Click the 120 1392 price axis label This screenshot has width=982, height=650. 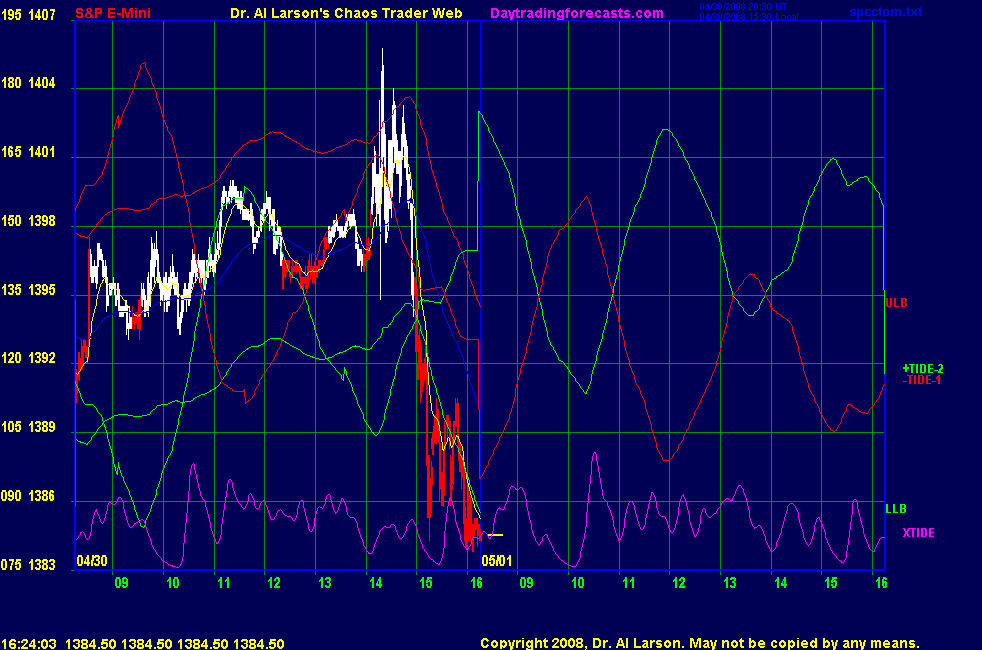(x=28, y=358)
